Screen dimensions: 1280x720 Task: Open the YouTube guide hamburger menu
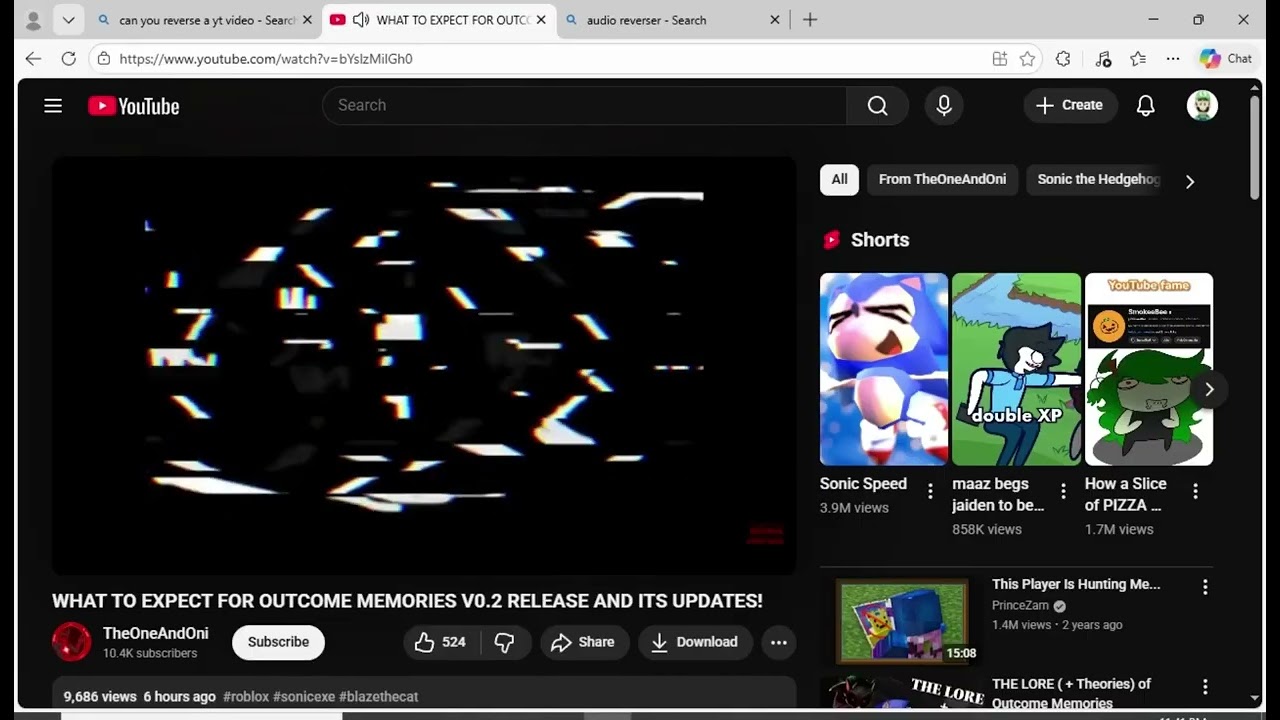click(53, 106)
